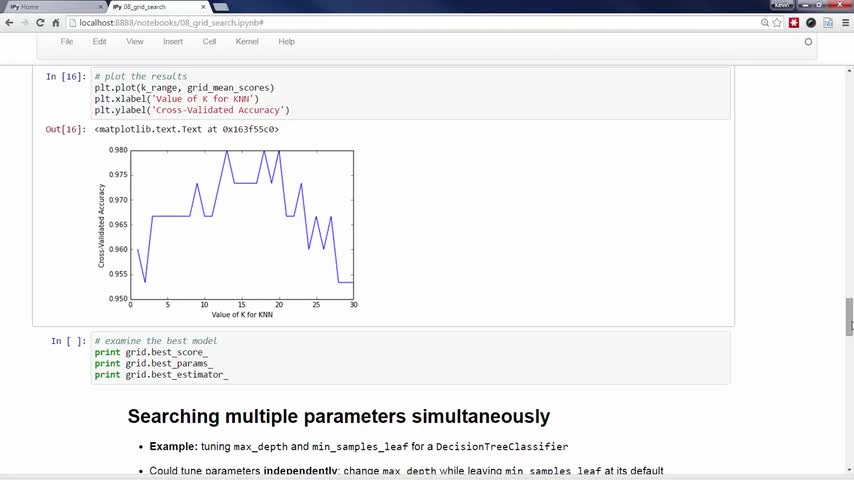Open the Edit menu
This screenshot has height=480, width=854.
(99, 41)
